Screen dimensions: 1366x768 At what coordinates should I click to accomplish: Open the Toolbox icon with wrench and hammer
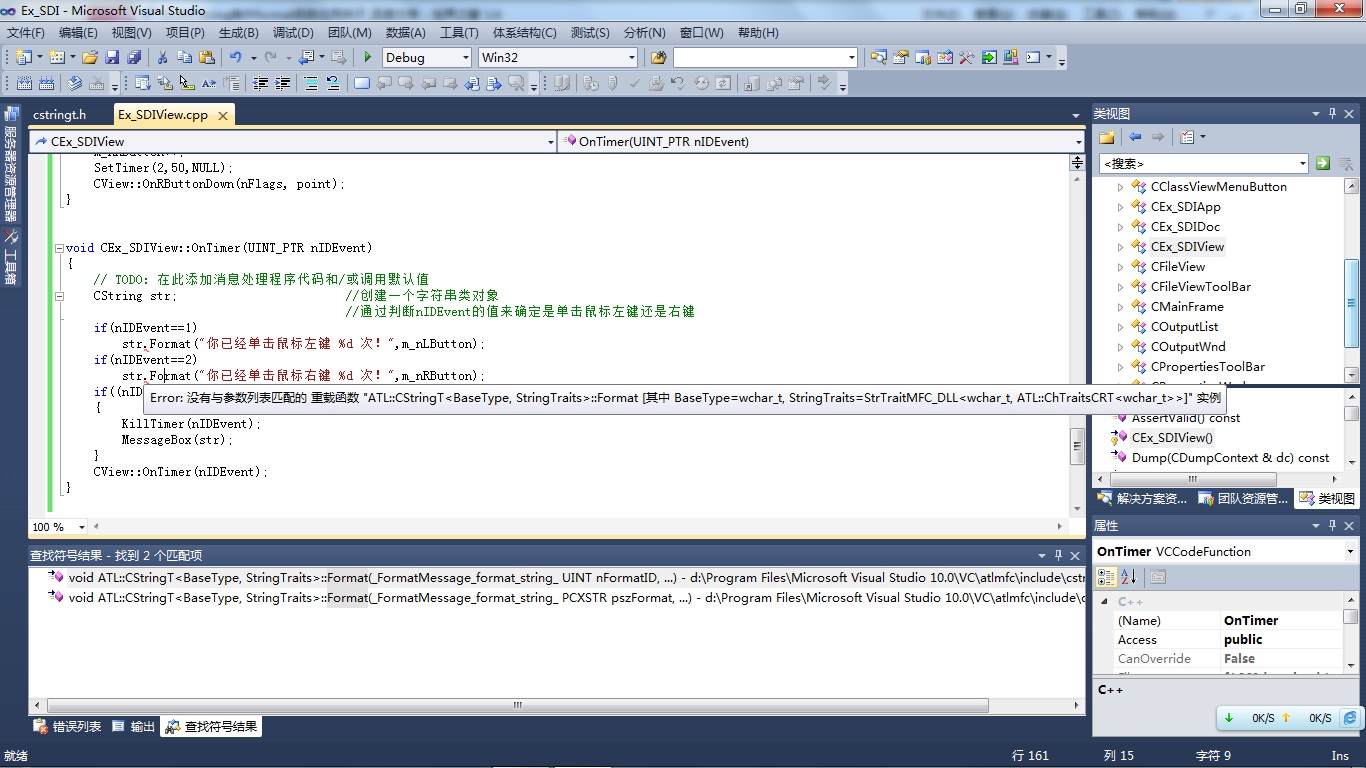[967, 57]
